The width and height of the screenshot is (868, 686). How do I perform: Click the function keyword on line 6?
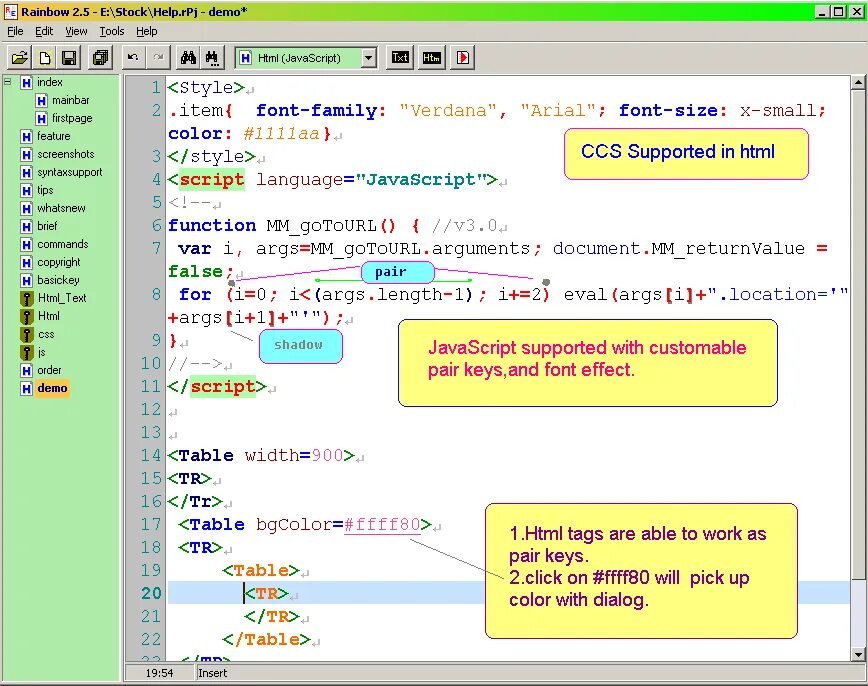coord(212,225)
